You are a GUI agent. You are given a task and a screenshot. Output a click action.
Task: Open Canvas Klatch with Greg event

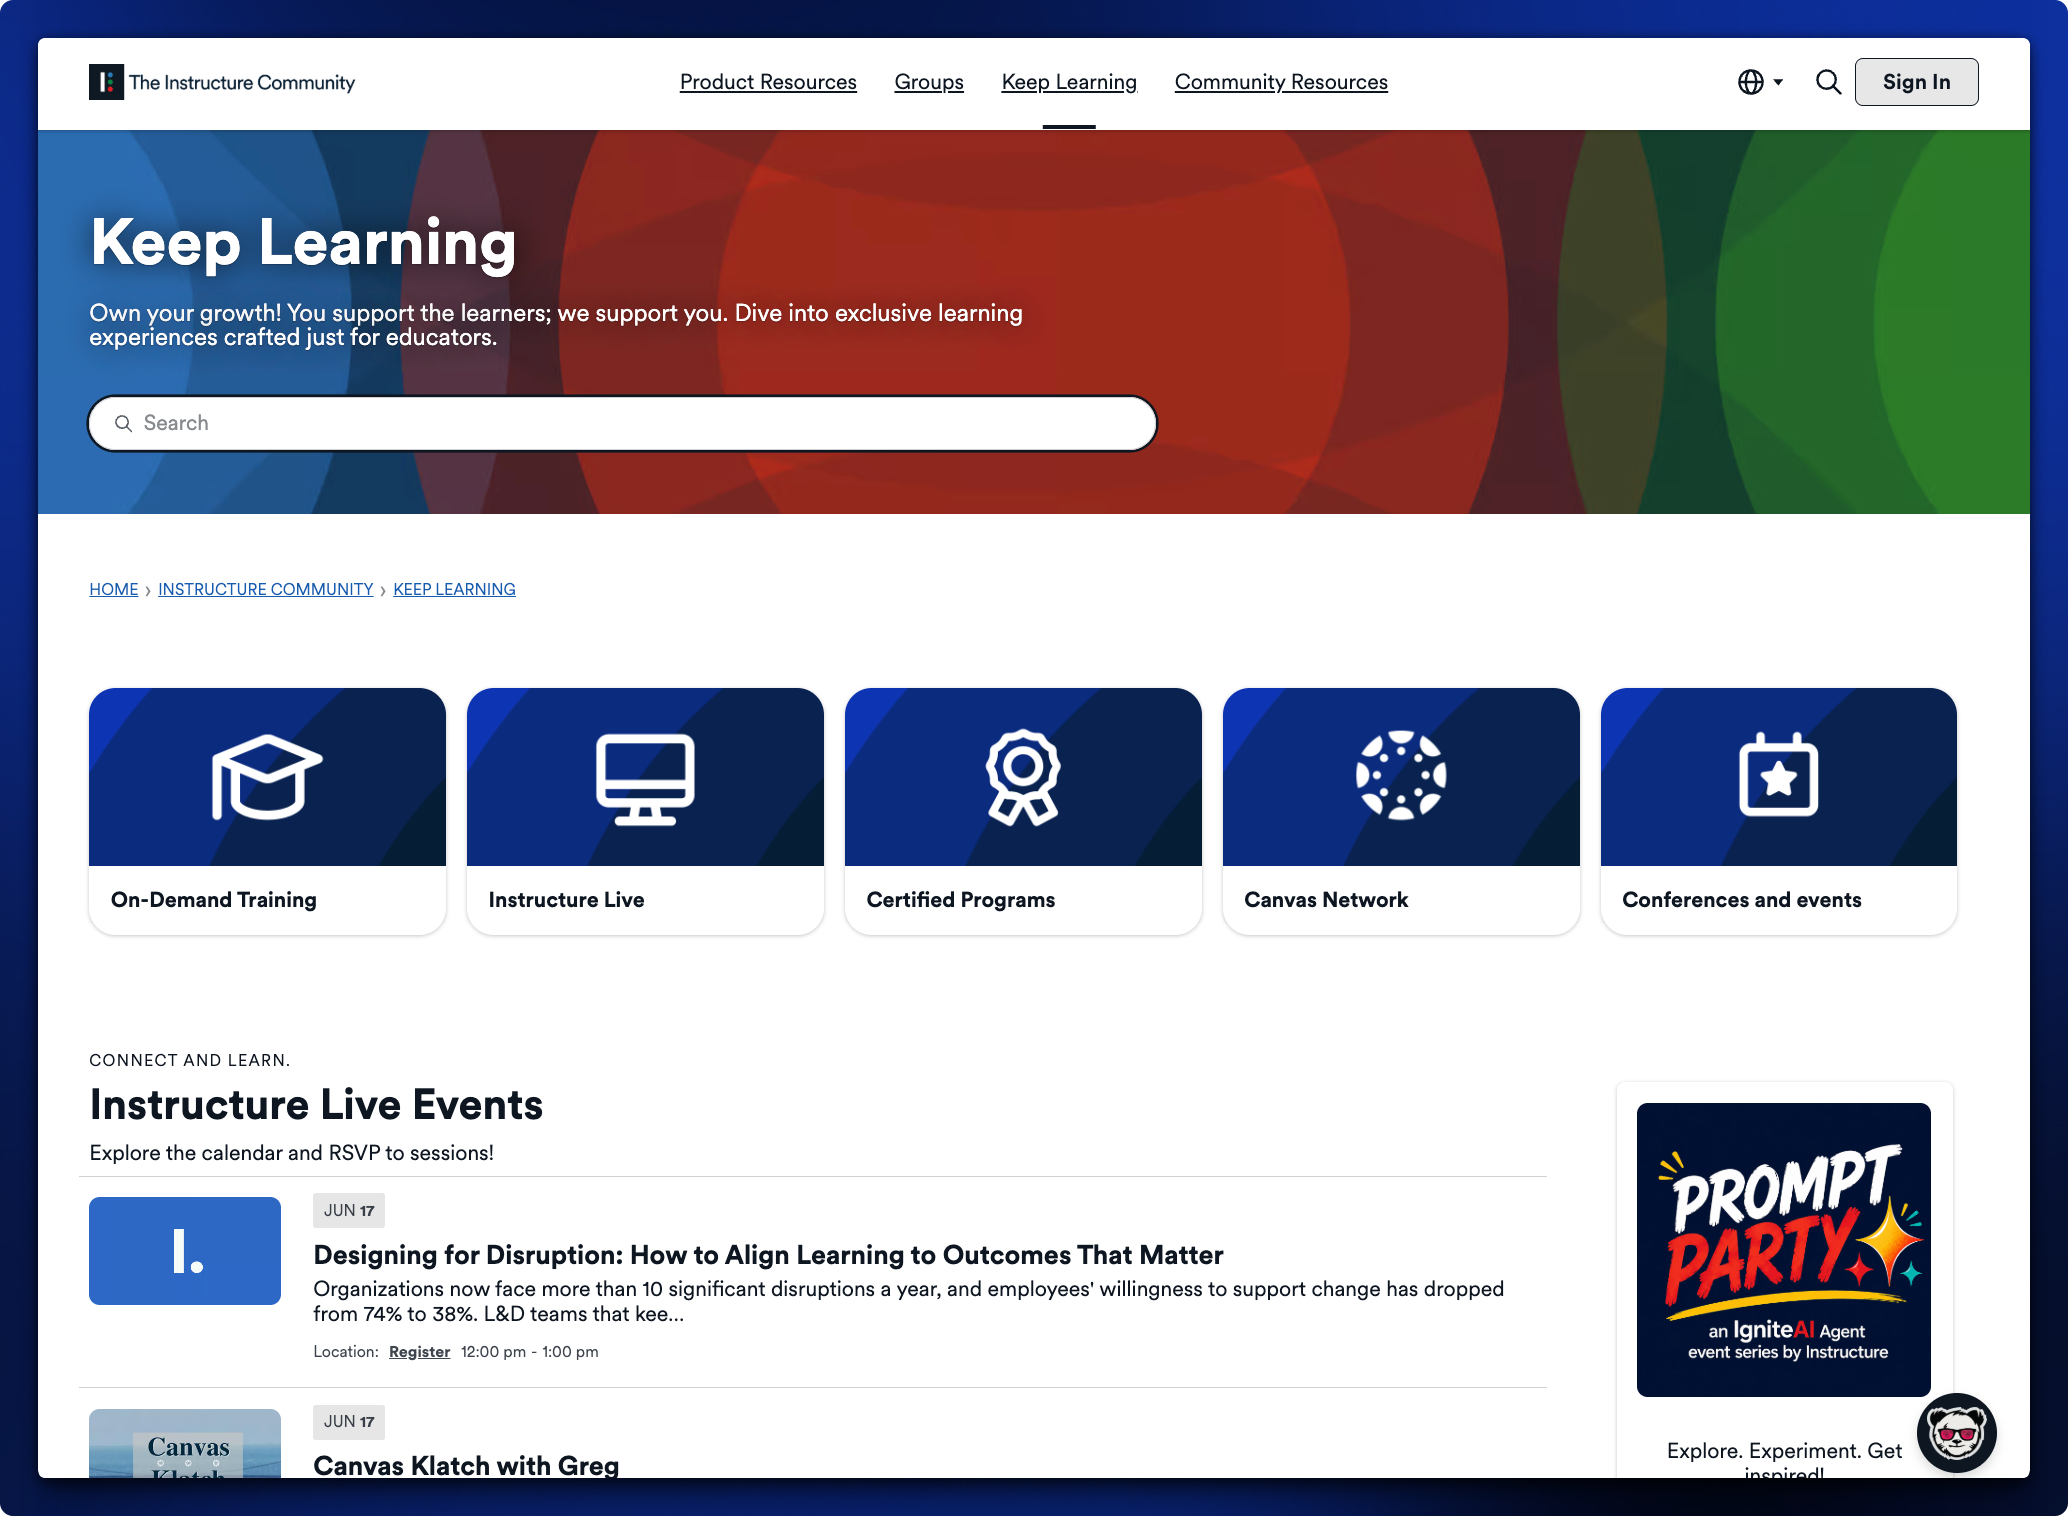(x=466, y=1465)
